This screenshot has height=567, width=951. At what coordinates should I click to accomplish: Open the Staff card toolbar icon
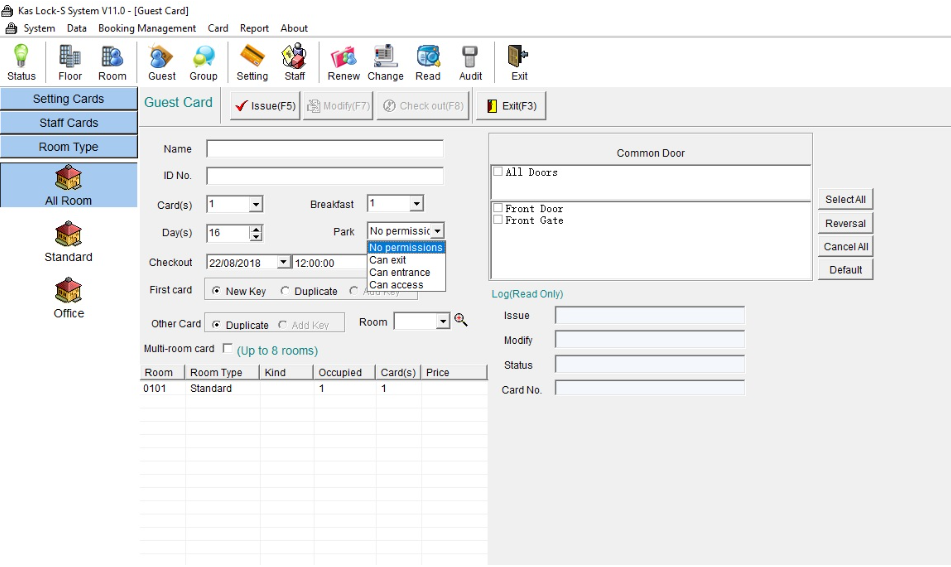294,62
